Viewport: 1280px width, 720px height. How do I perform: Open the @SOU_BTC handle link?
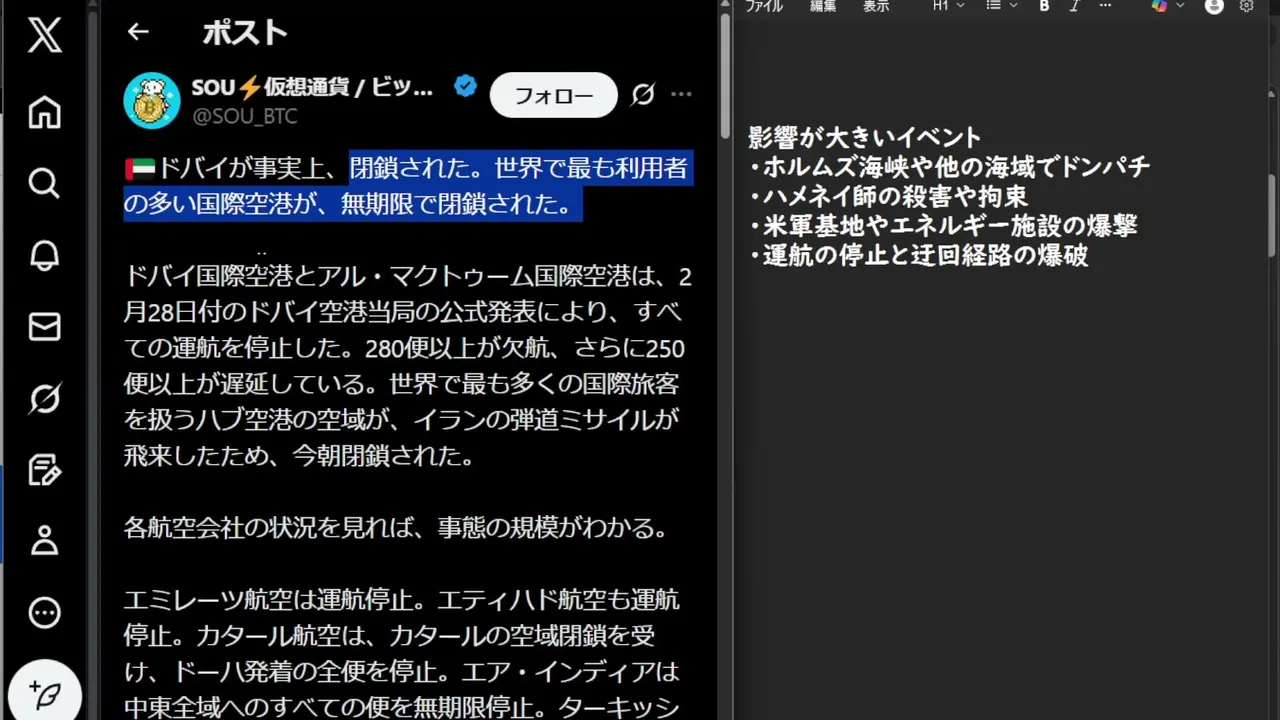pos(244,116)
